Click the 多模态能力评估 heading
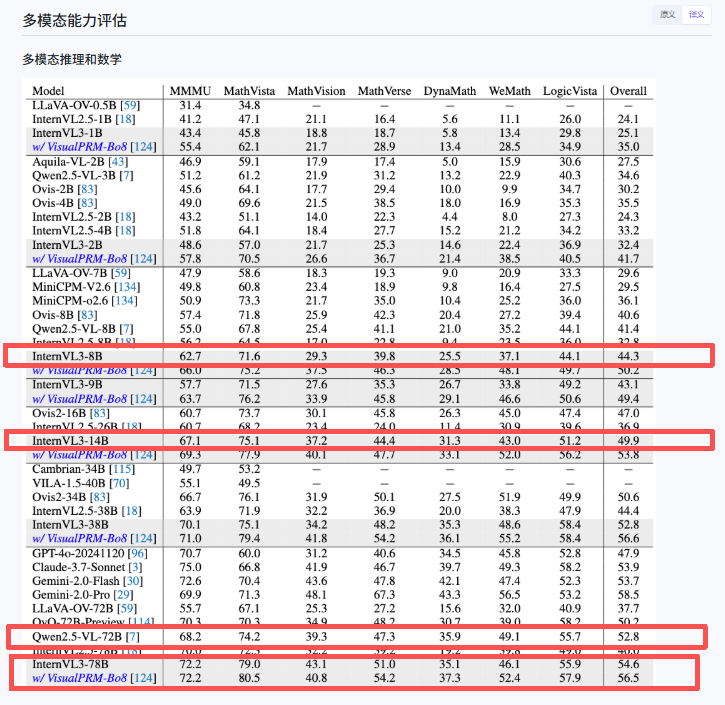This screenshot has width=725, height=705. pyautogui.click(x=74, y=20)
